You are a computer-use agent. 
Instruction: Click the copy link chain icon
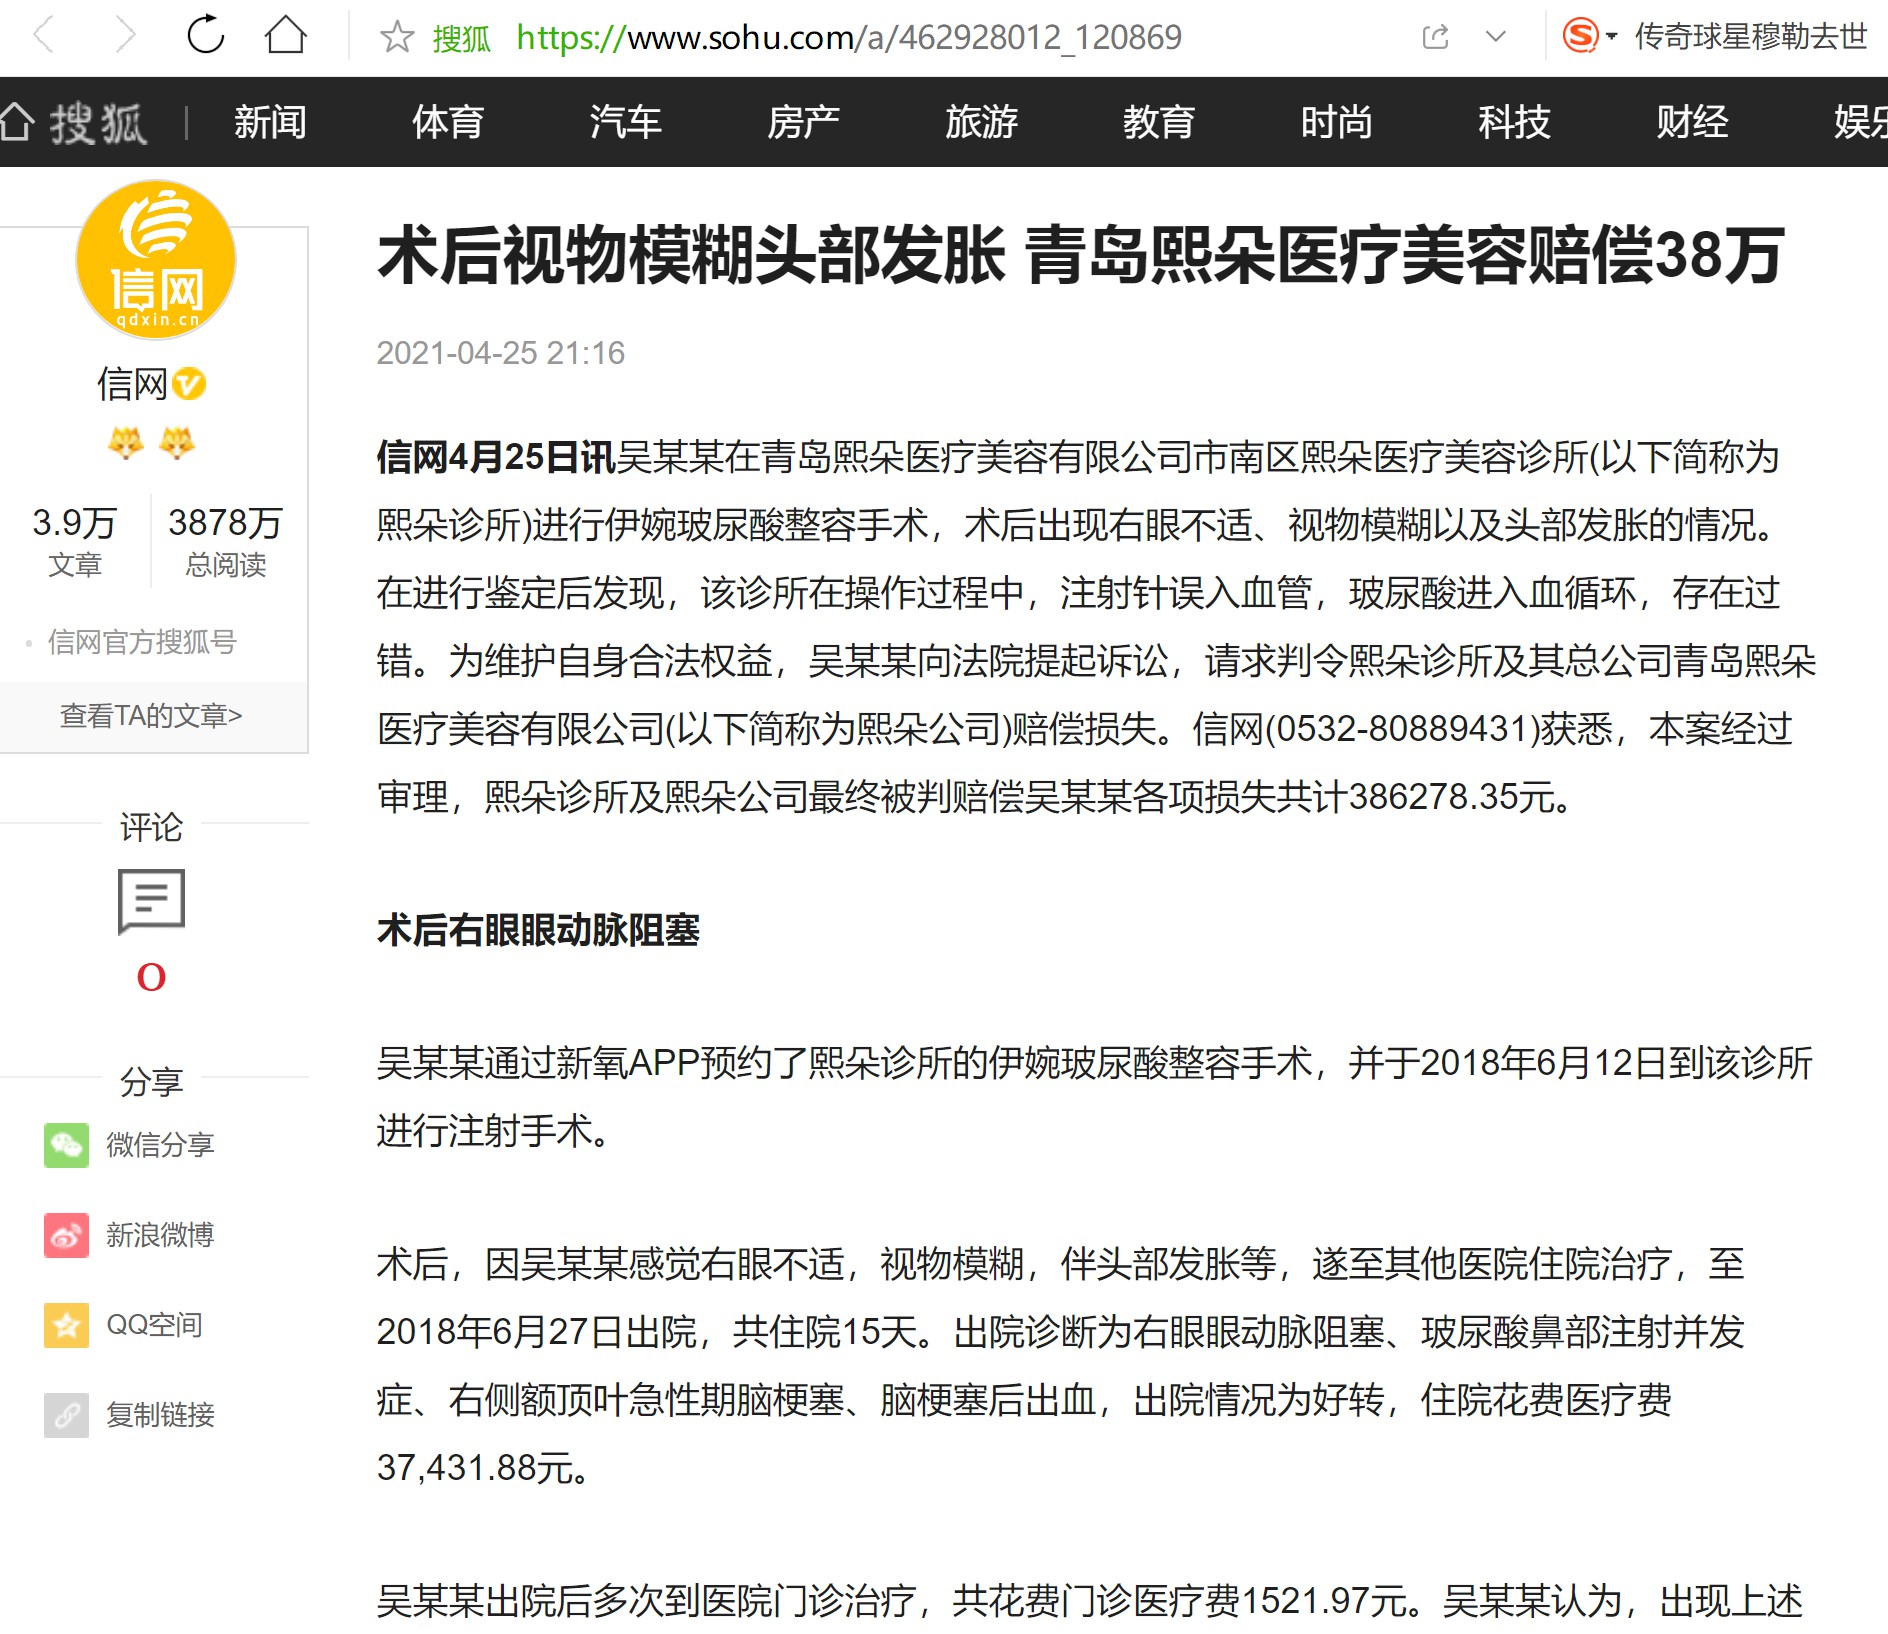66,1415
